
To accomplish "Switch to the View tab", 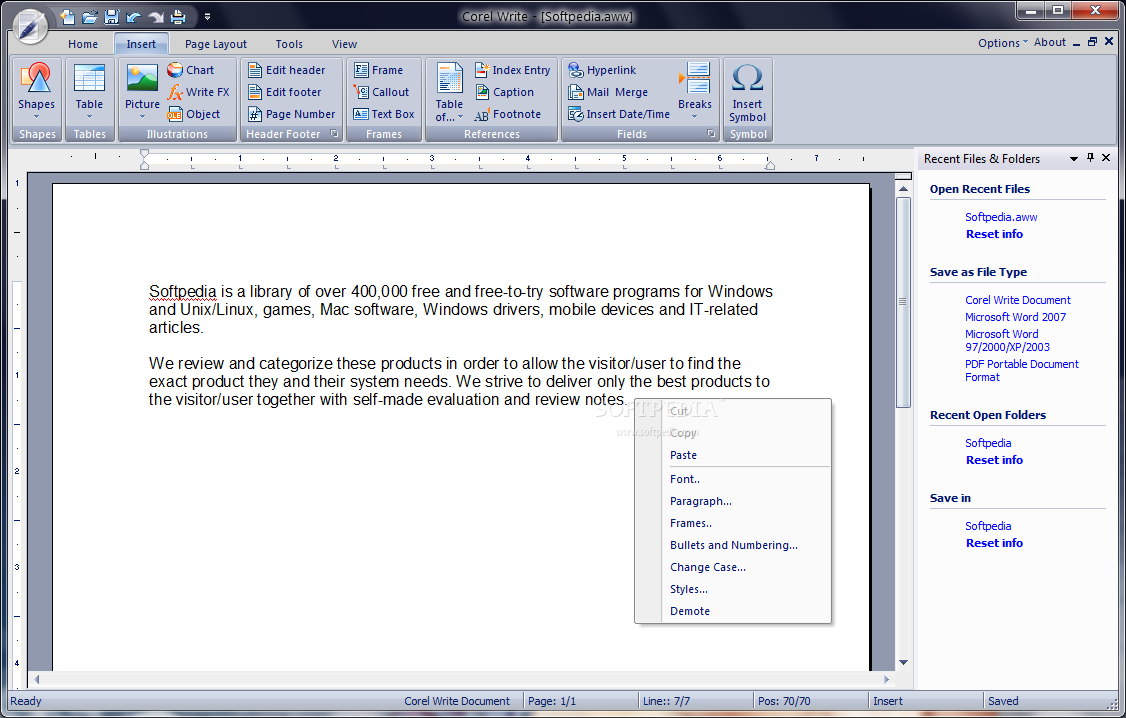I will (345, 44).
